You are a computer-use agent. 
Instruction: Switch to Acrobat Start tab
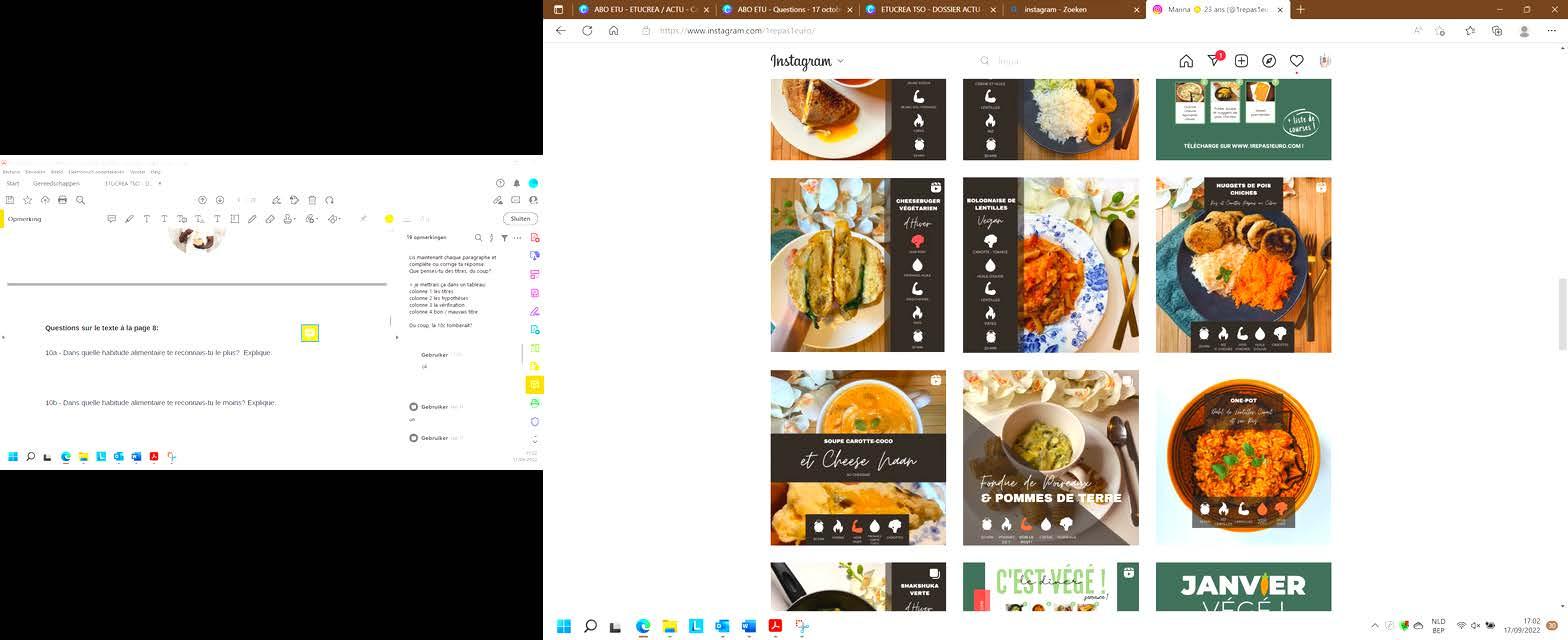(13, 183)
